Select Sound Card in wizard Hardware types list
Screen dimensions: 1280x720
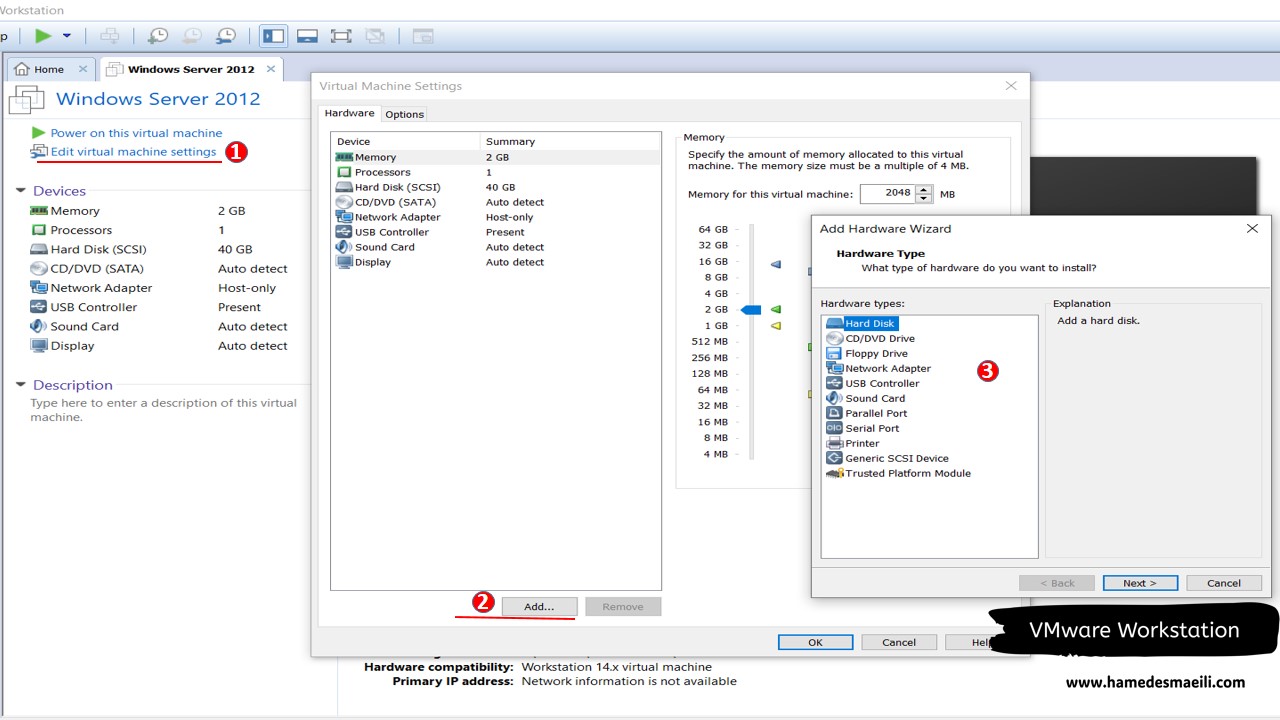865,398
